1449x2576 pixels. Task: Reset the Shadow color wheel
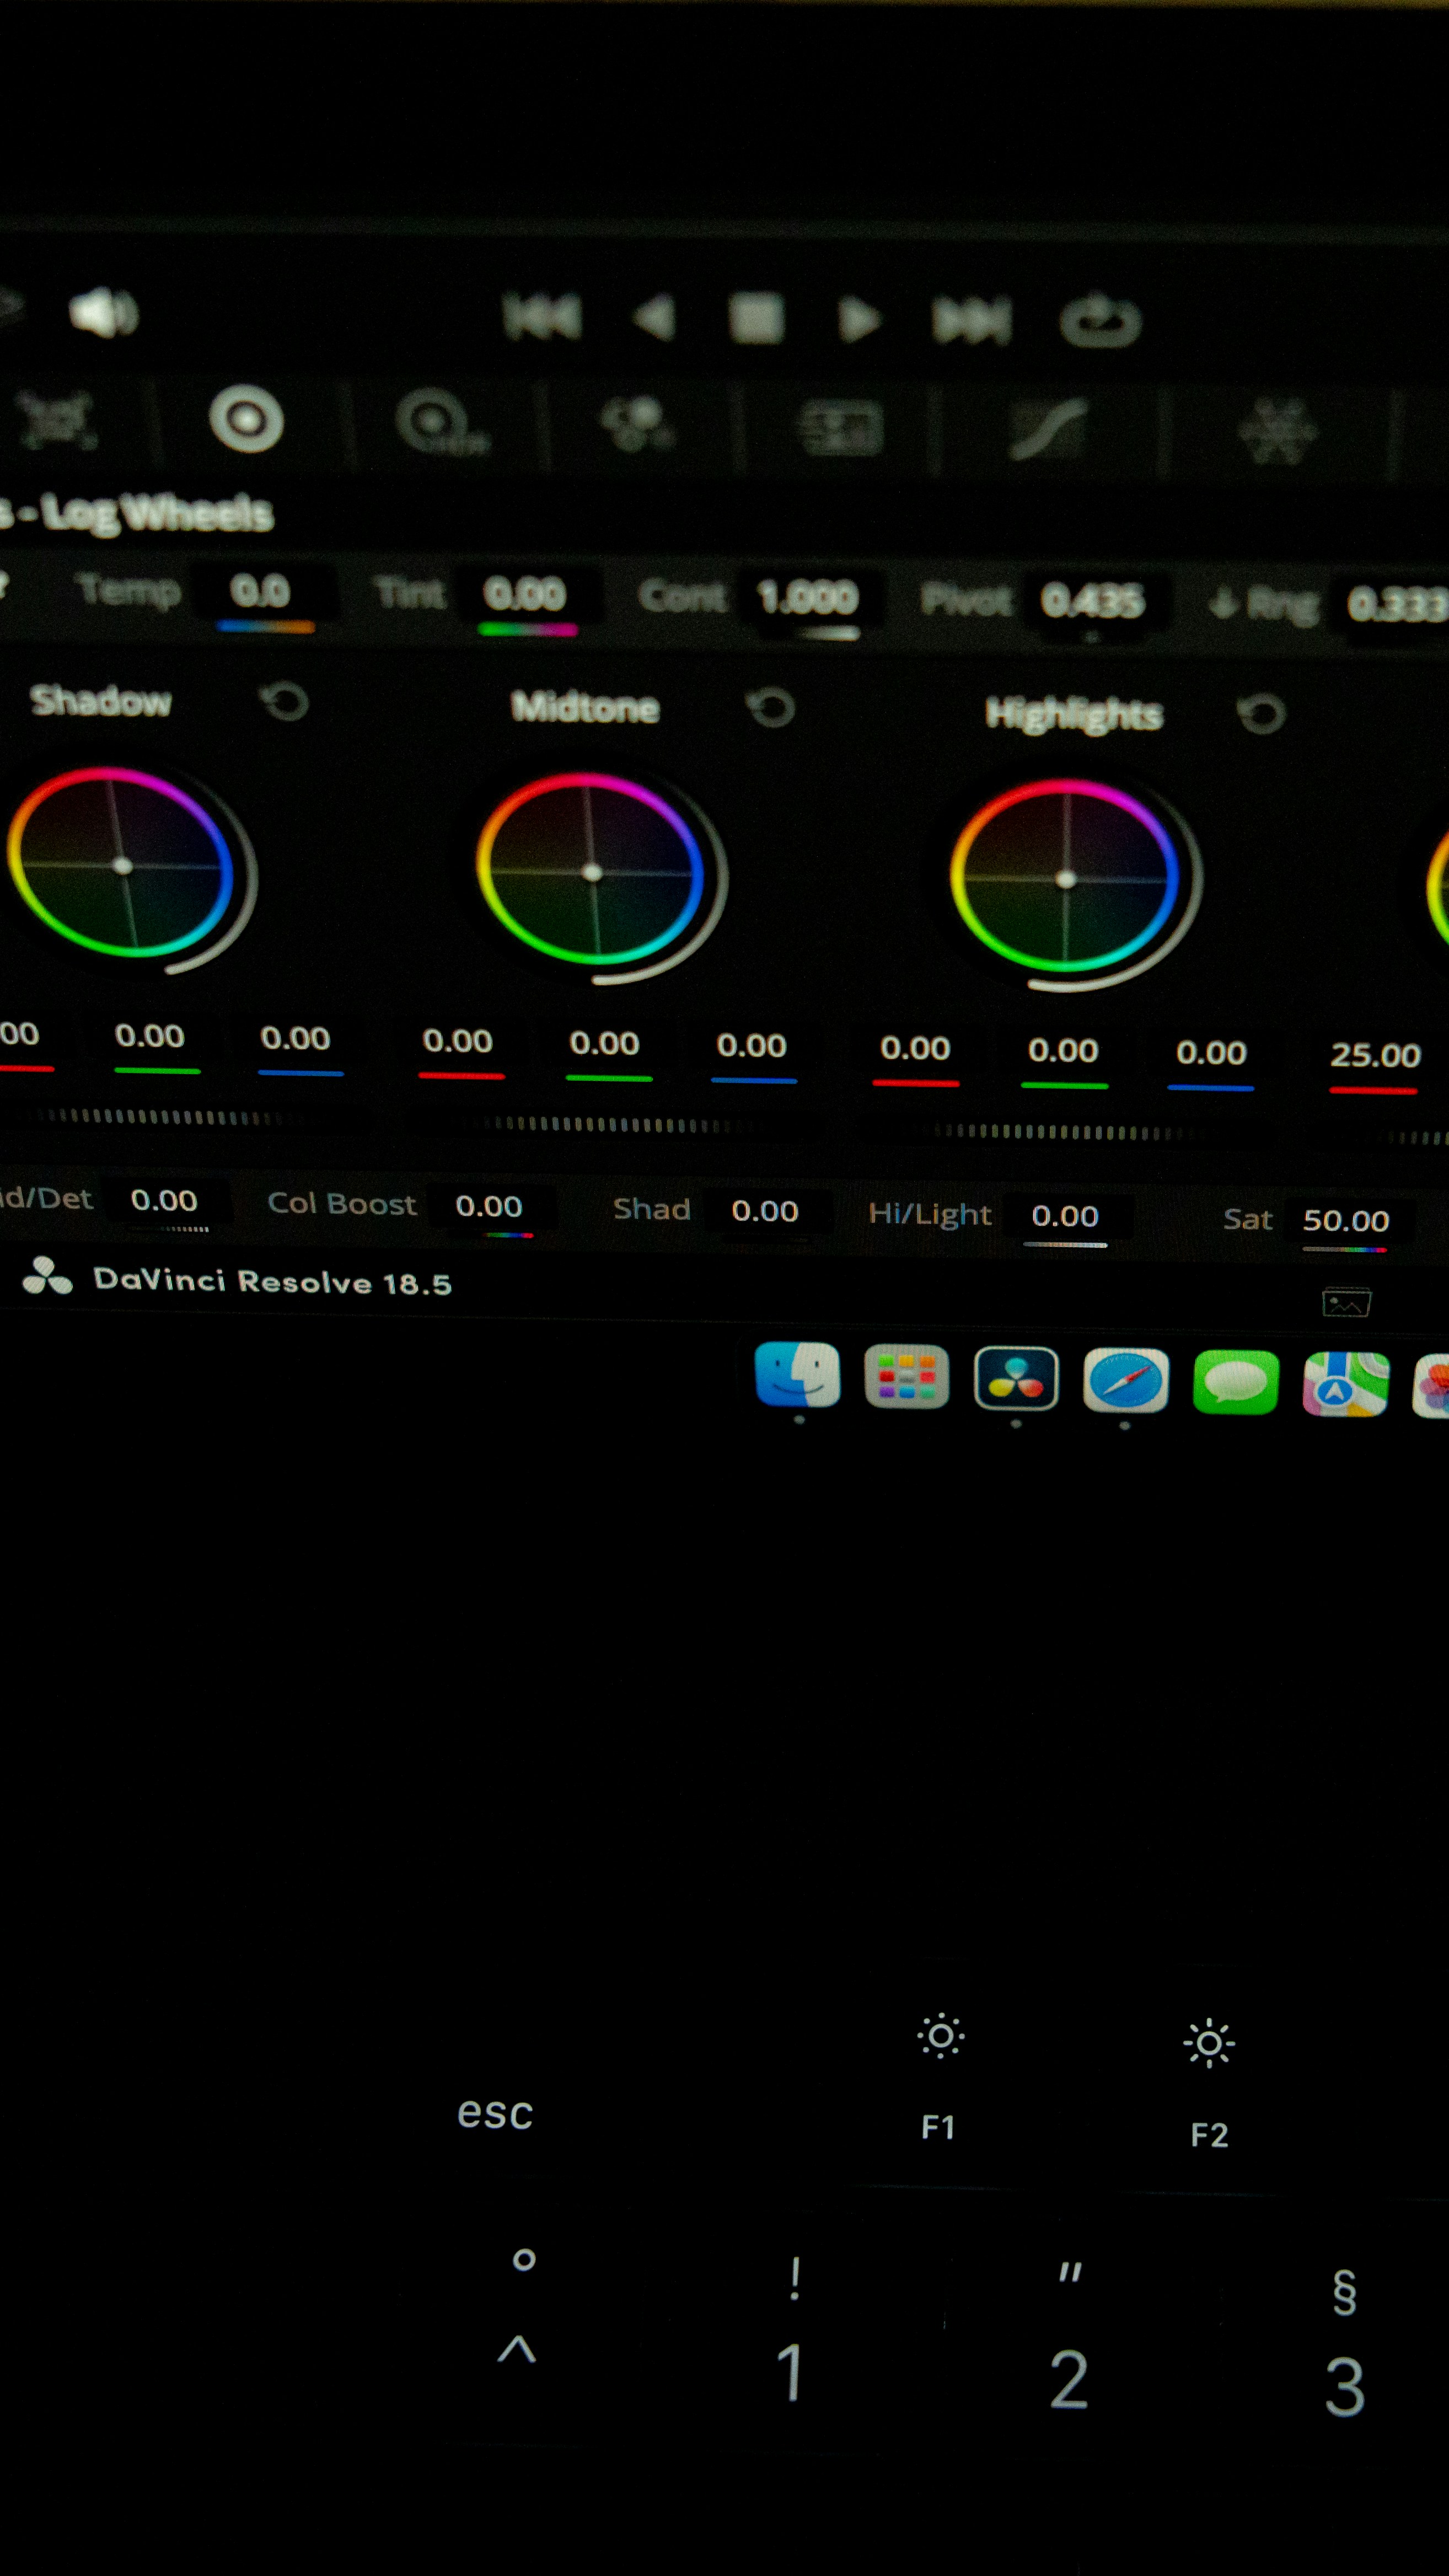pos(285,701)
